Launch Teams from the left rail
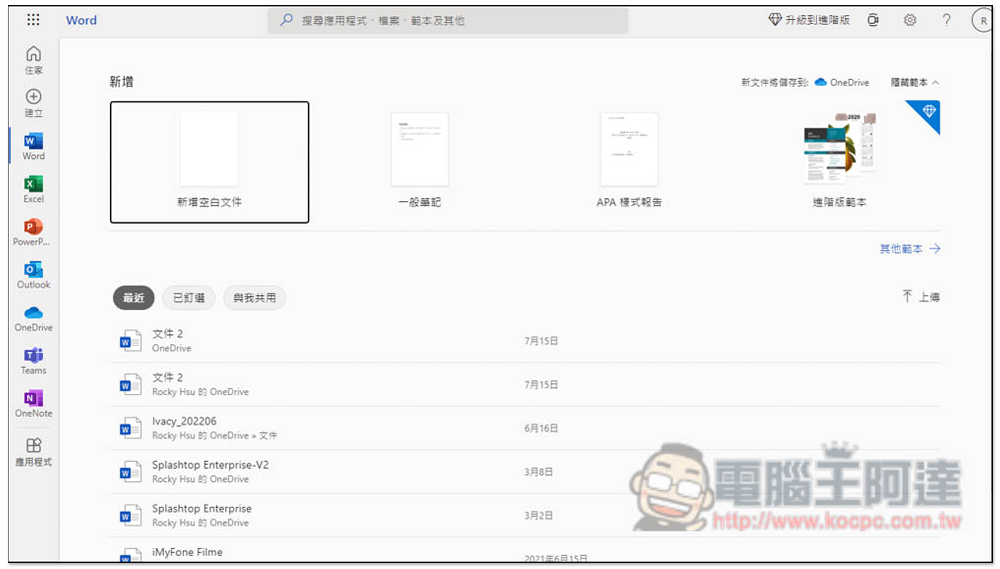Image resolution: width=1000 pixels, height=569 pixels. pyautogui.click(x=33, y=360)
